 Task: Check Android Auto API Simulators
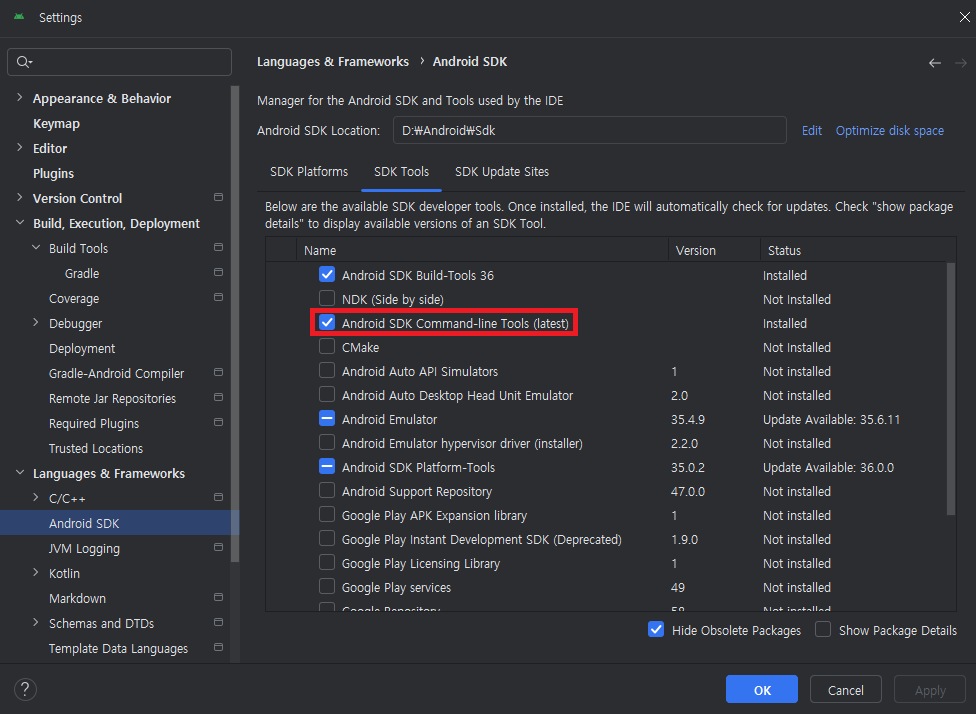coord(327,370)
